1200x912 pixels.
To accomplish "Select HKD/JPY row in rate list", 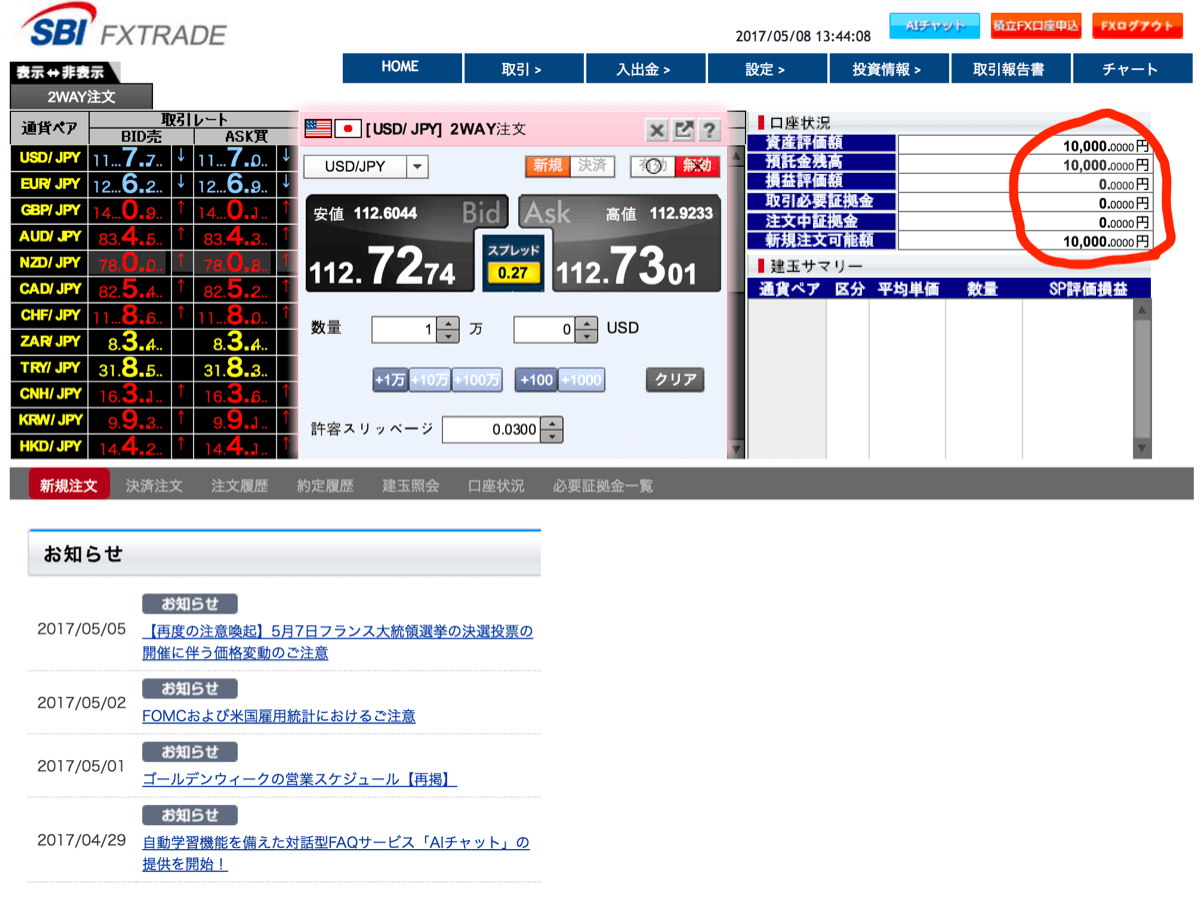I will 153,446.
